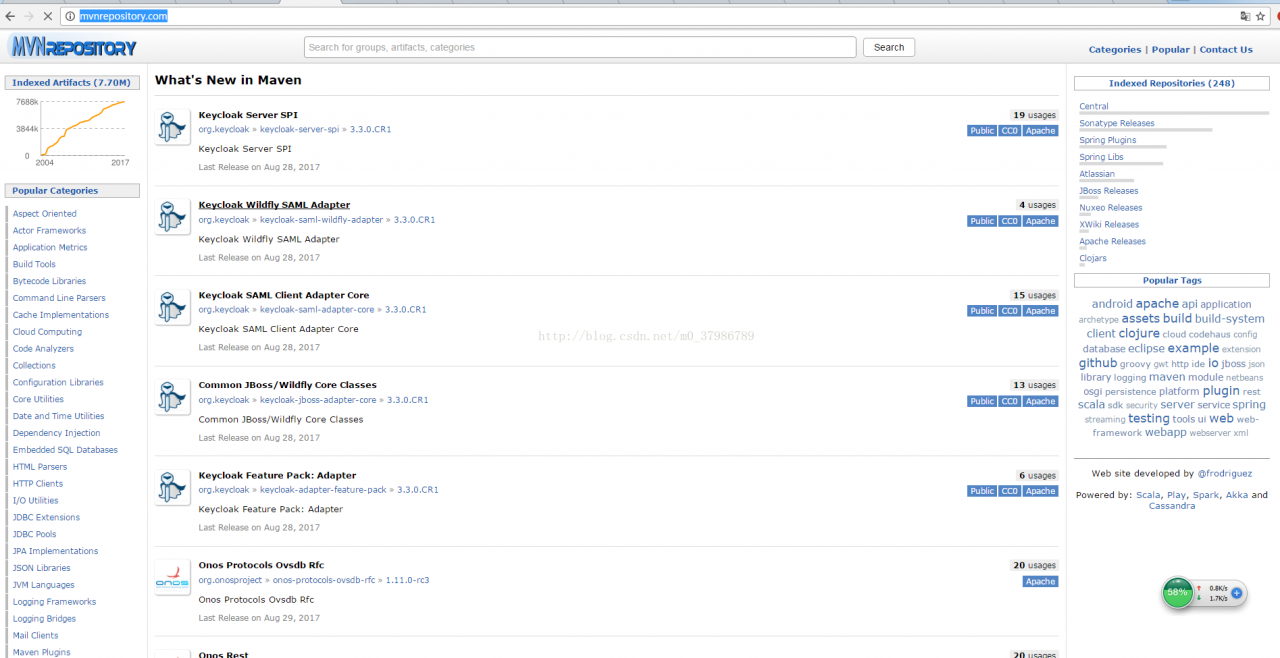
Task: Click the blue plus on network widget
Action: tap(1236, 593)
